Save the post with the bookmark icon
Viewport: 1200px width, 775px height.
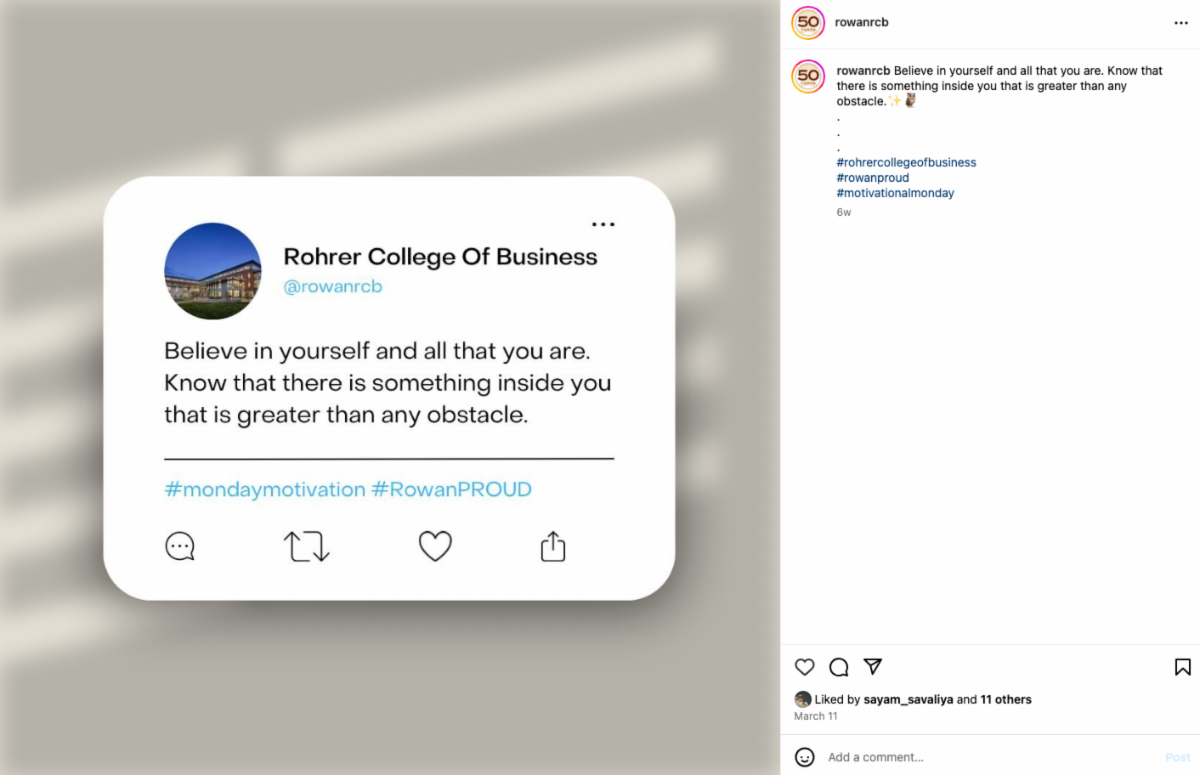[1182, 667]
